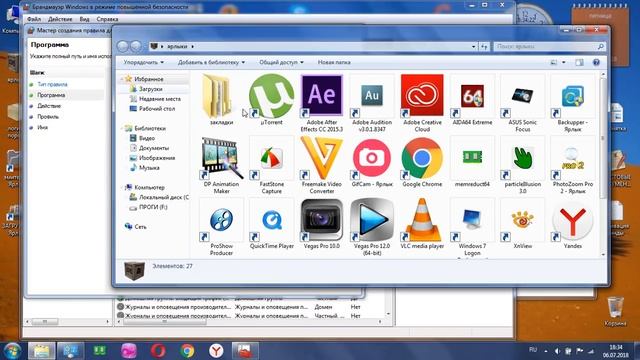Open the Изображения library

tap(157, 158)
